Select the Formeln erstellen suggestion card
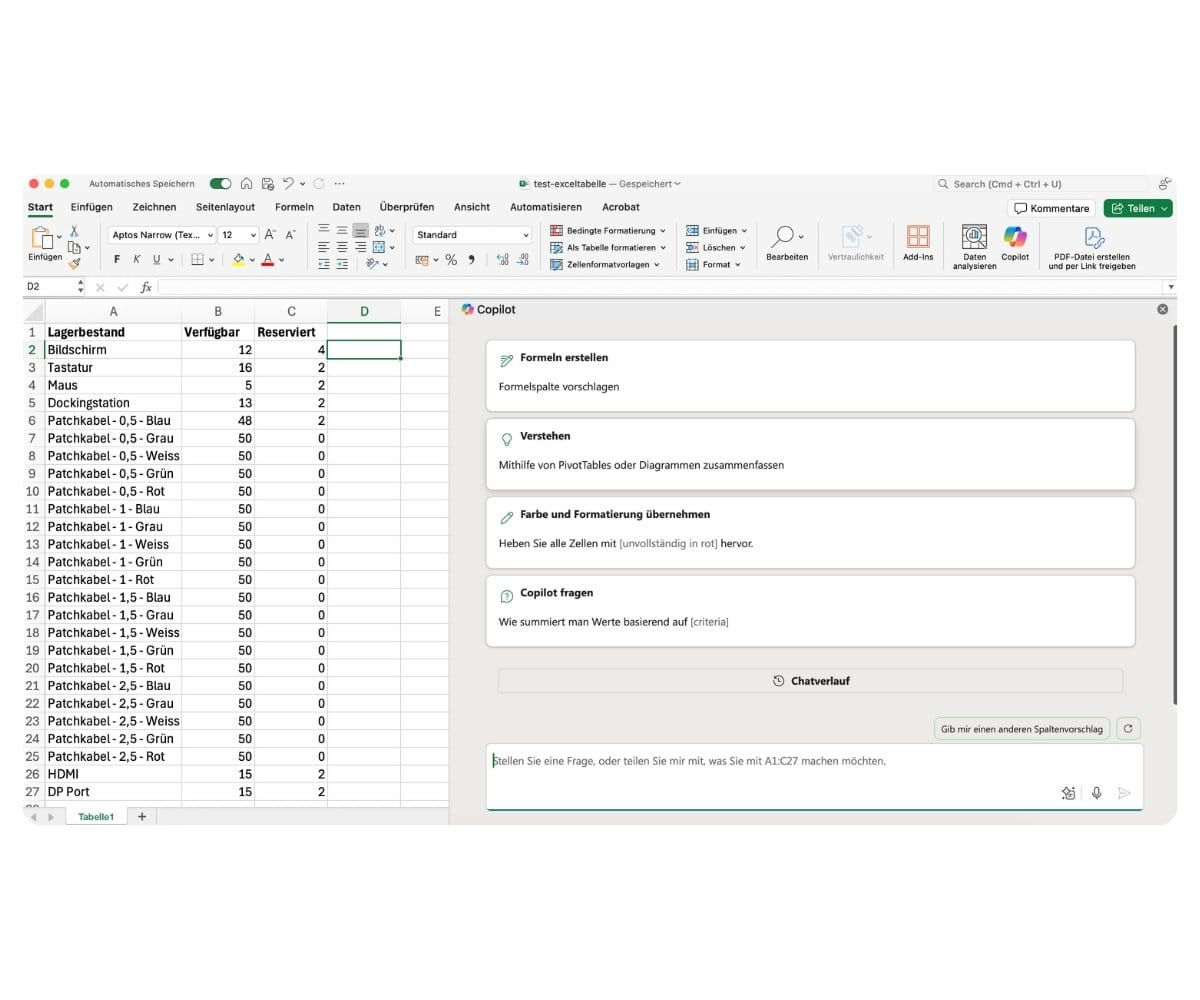This screenshot has height=1000, width=1200. [810, 376]
